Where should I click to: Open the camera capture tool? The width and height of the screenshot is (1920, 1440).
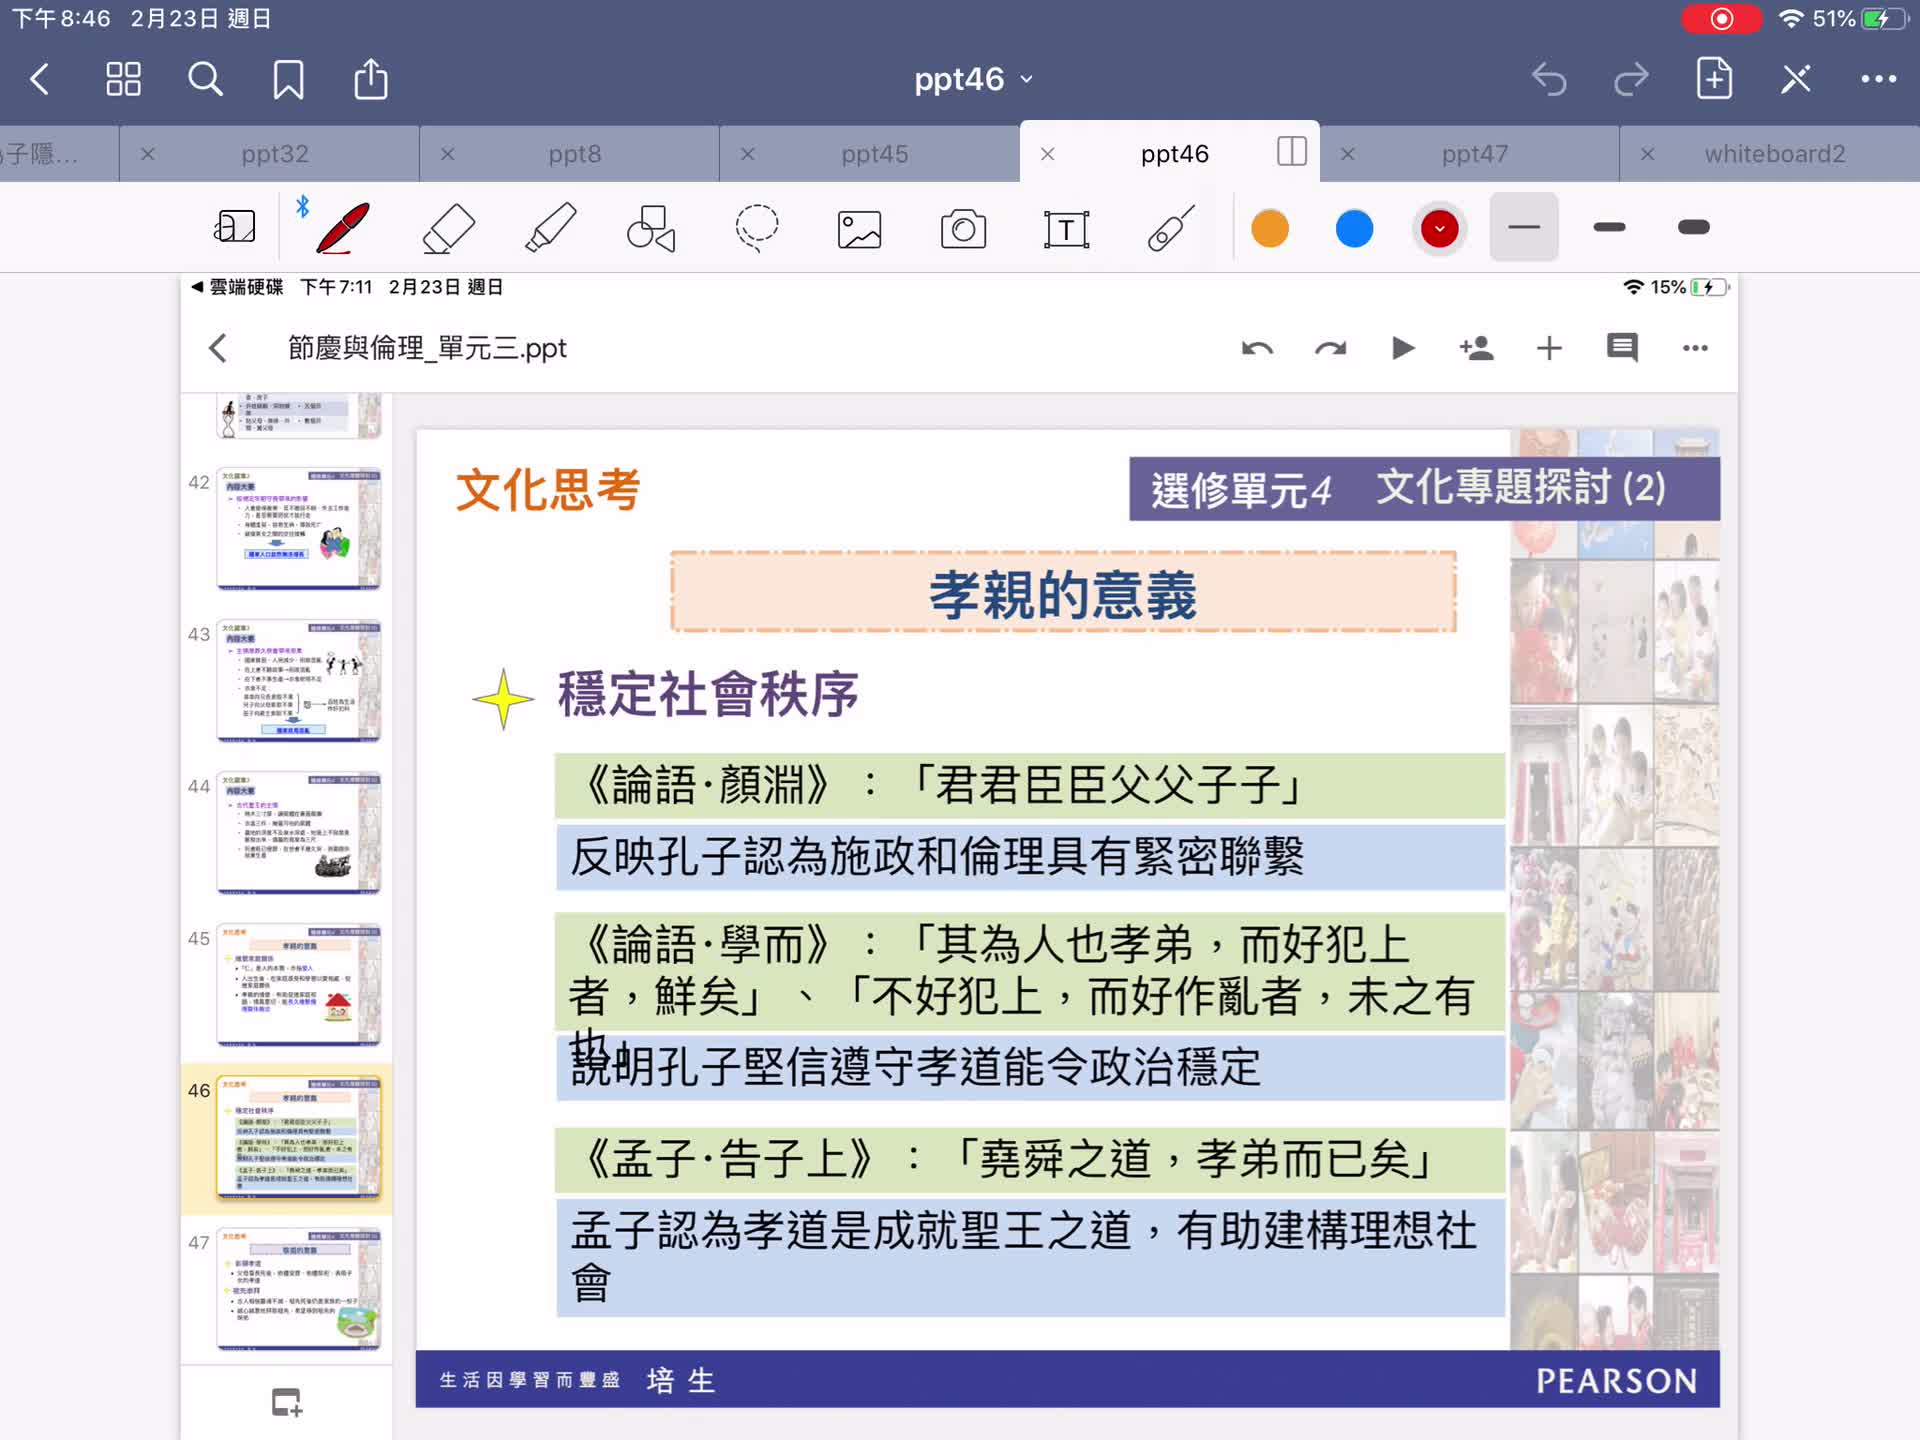pyautogui.click(x=963, y=228)
